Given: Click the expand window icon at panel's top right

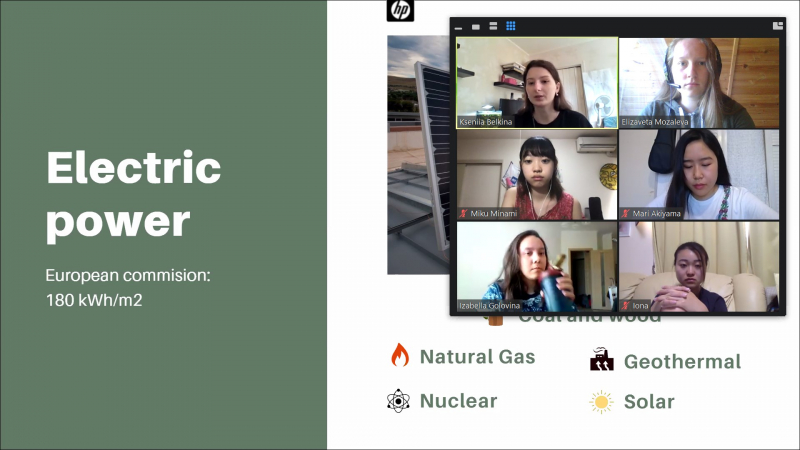Looking at the screenshot, I should coord(777,26).
